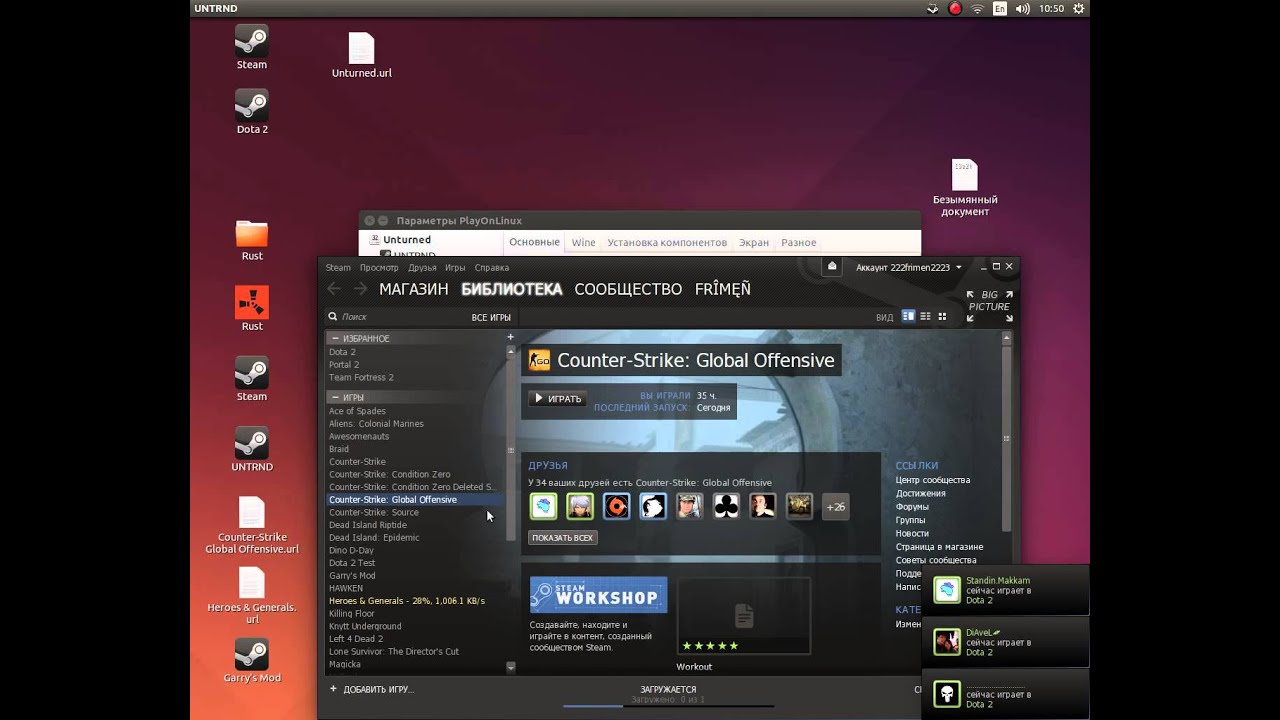1280x720 pixels.
Task: Click the download progress bar
Action: pyautogui.click(x=668, y=705)
